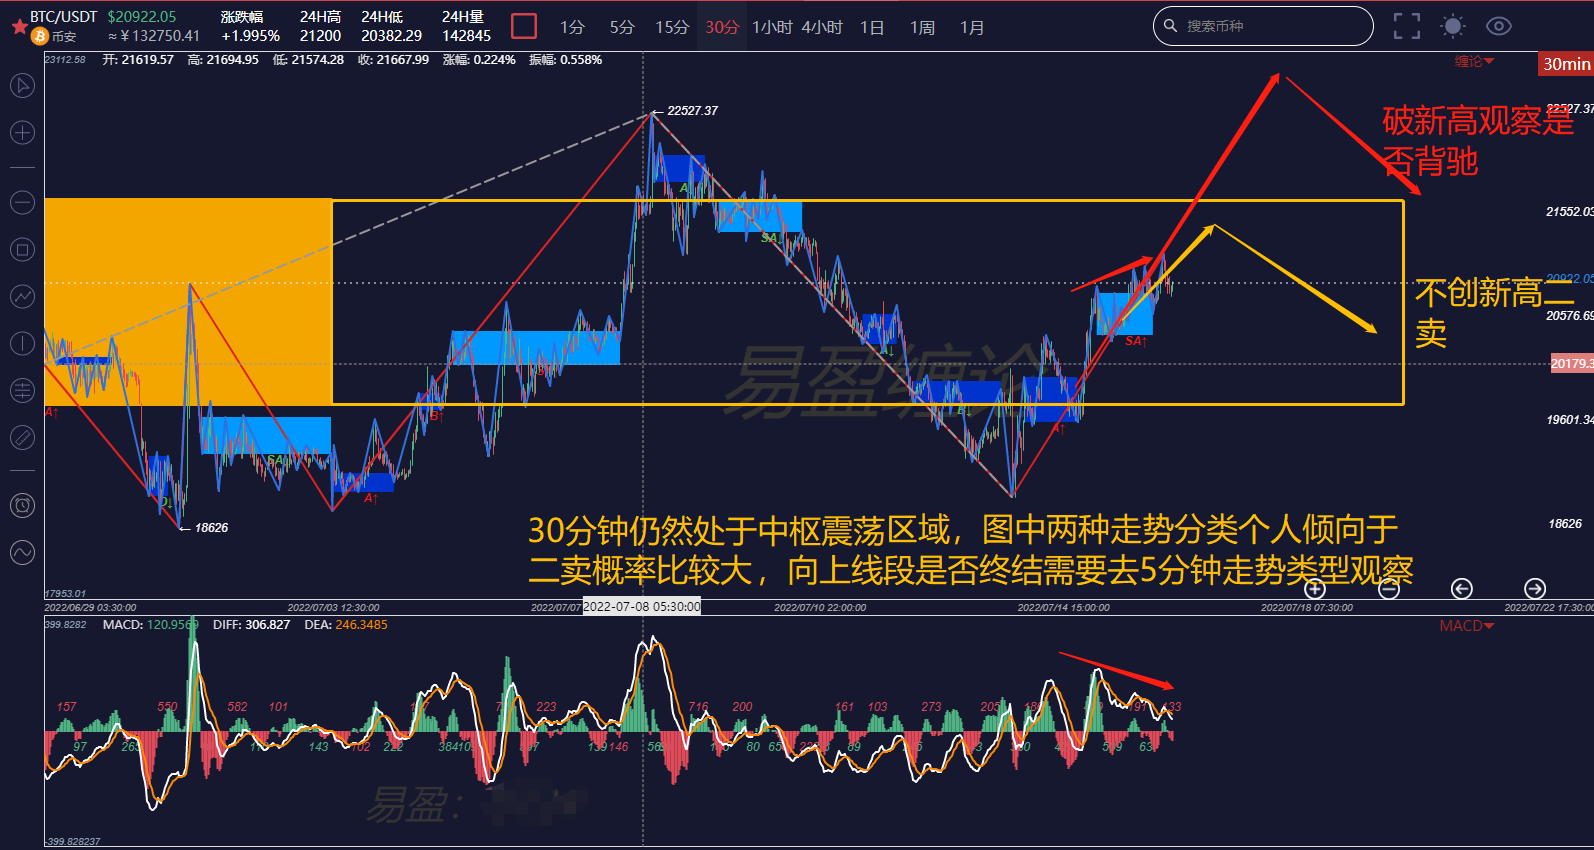Screen dimensions: 1594x850
Task: Click the 24H低 20382.29 value
Action: [x=392, y=36]
